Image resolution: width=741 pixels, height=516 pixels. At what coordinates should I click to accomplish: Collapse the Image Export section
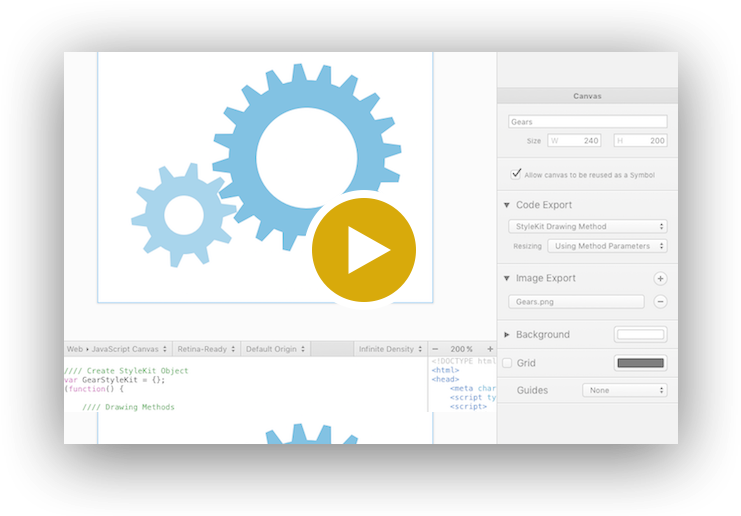click(x=507, y=278)
